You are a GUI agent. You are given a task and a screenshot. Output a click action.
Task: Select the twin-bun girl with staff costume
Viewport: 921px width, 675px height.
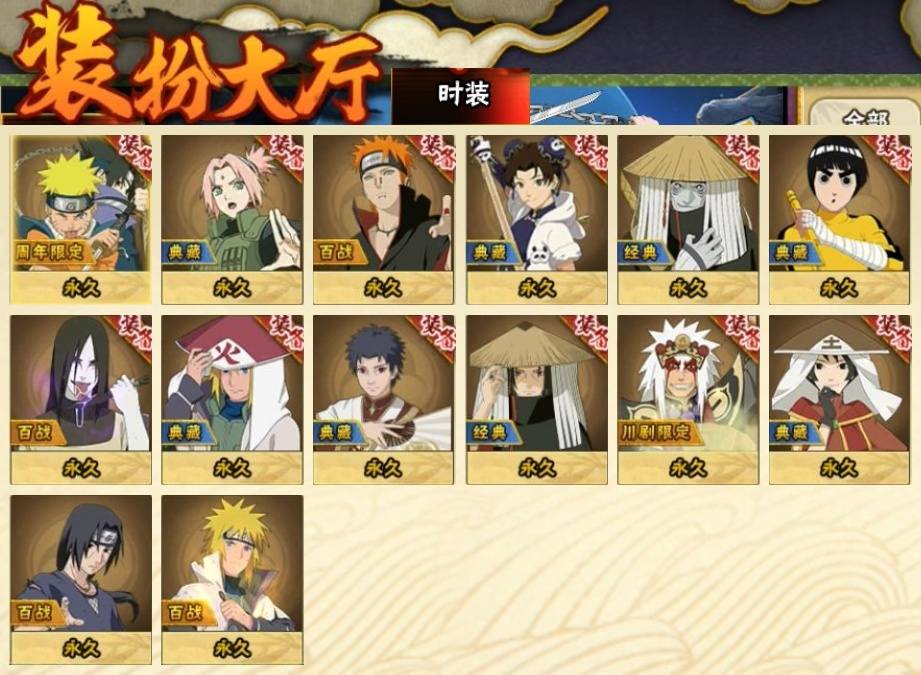537,220
